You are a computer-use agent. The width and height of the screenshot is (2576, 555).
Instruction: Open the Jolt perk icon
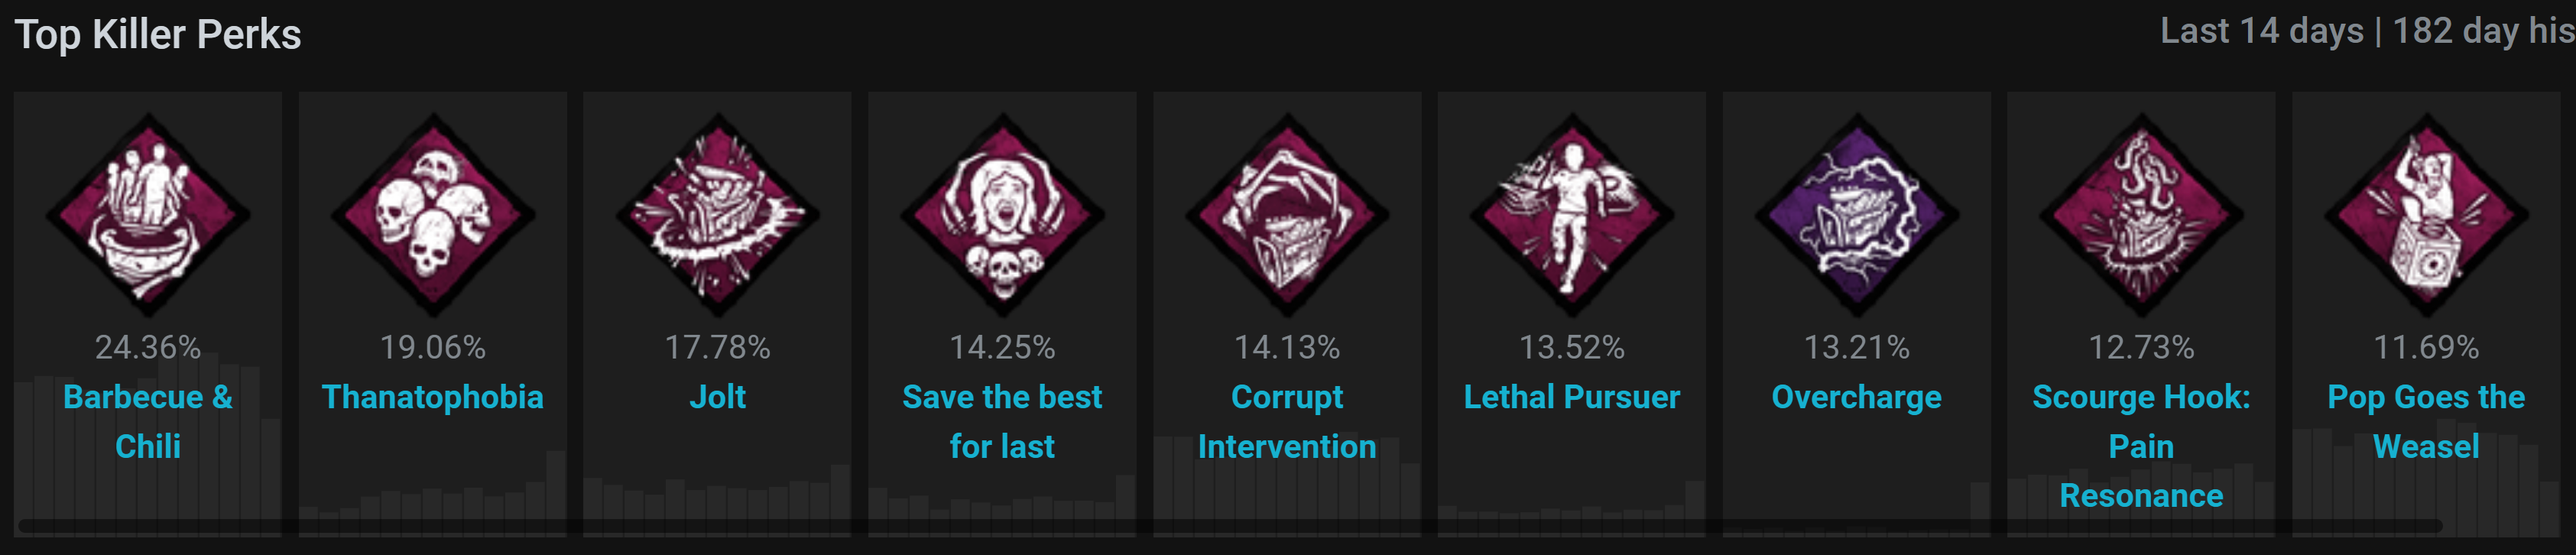pos(718,214)
